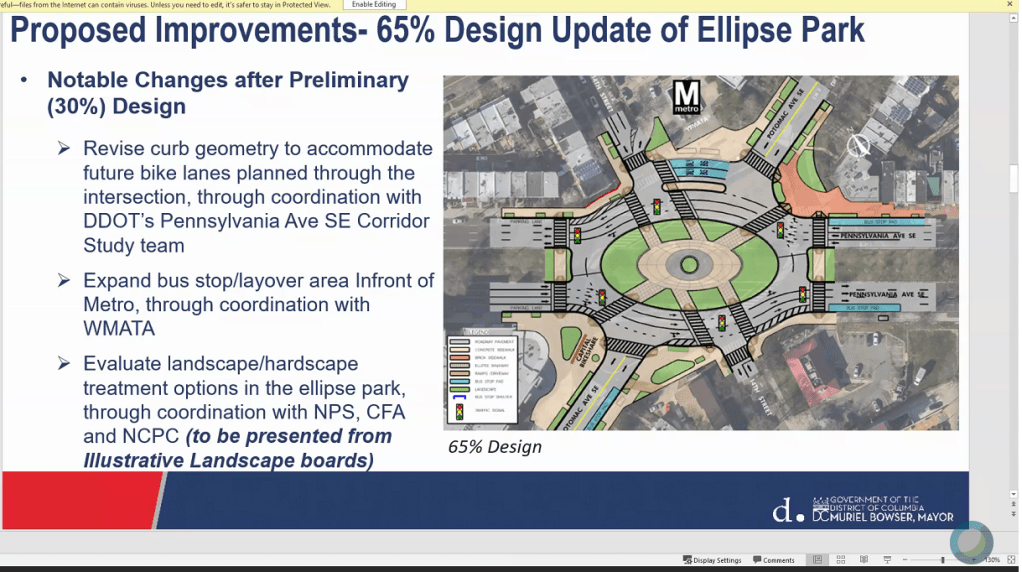Viewport: 1022px width, 572px height.
Task: Click the floating circular overlay icon
Action: pyautogui.click(x=971, y=542)
